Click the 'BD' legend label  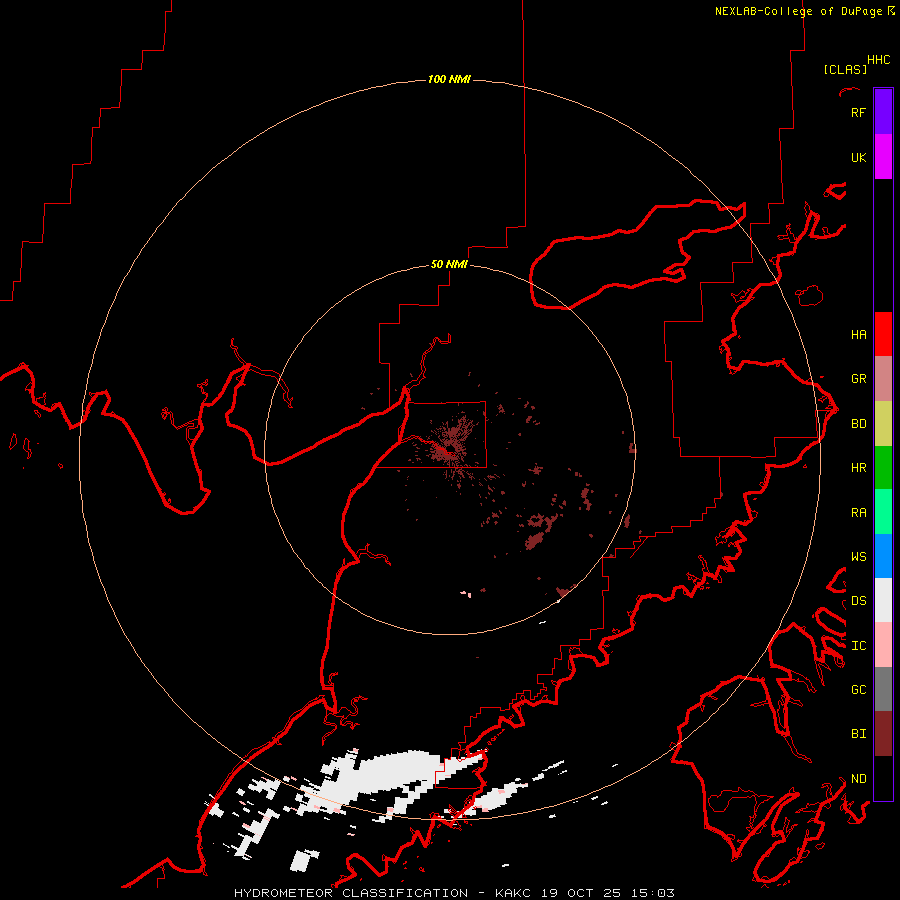point(858,424)
